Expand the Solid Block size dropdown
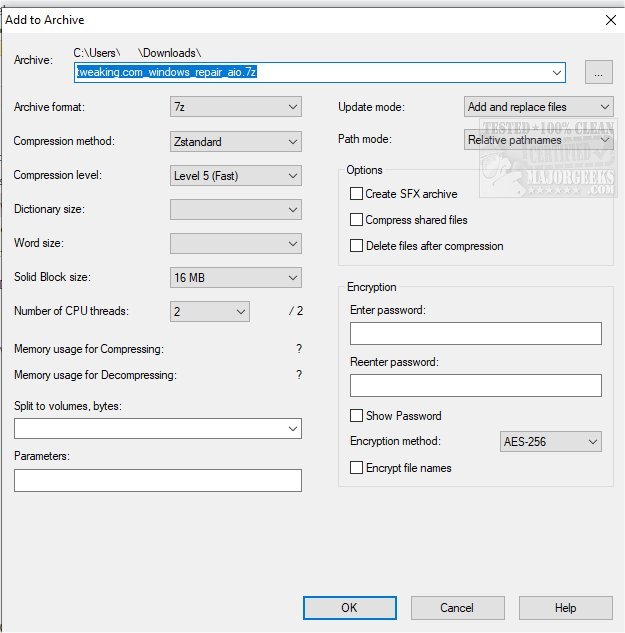This screenshot has width=625, height=633. [236, 278]
